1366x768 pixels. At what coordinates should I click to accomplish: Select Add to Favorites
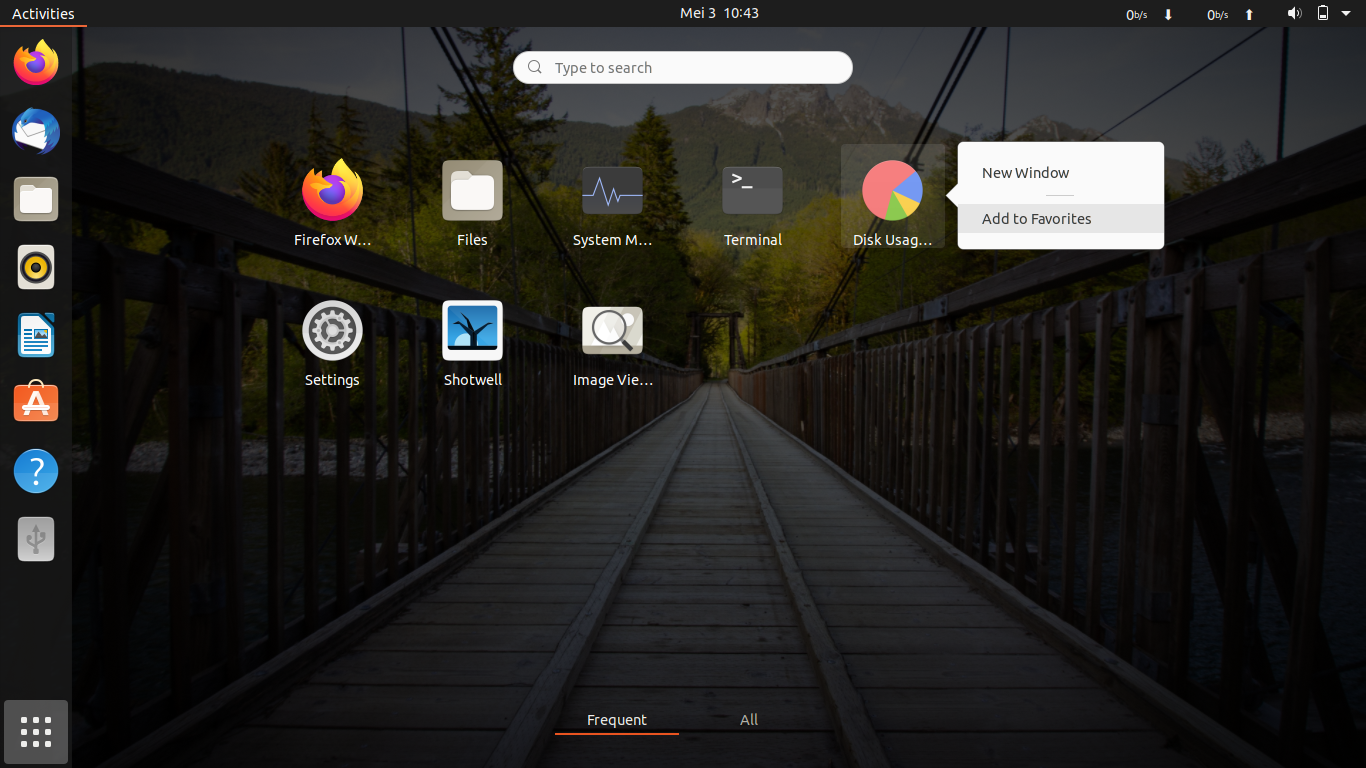pyautogui.click(x=1036, y=218)
